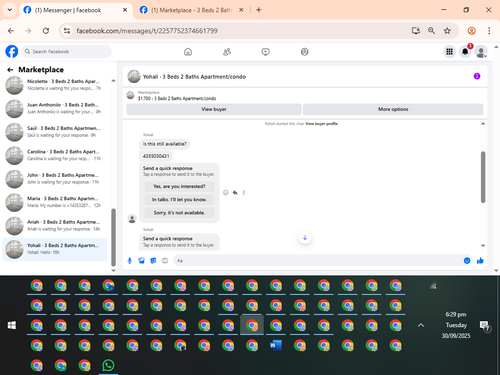The image size is (500, 375).
Task: Open the tab search dropdown arrow
Action: 10,10
